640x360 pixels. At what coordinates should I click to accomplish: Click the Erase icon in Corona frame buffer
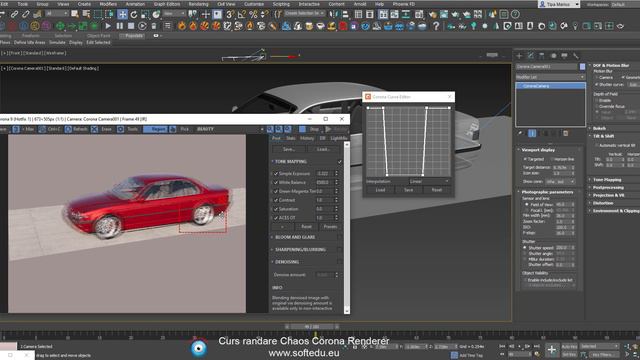pyautogui.click(x=94, y=129)
